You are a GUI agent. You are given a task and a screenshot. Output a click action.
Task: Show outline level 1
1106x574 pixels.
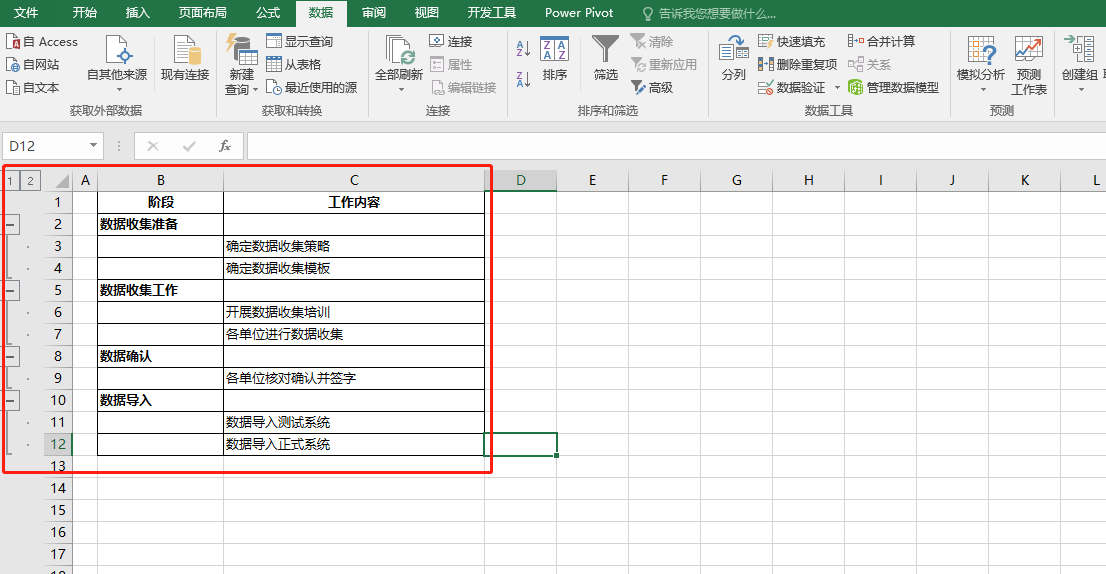pos(10,181)
